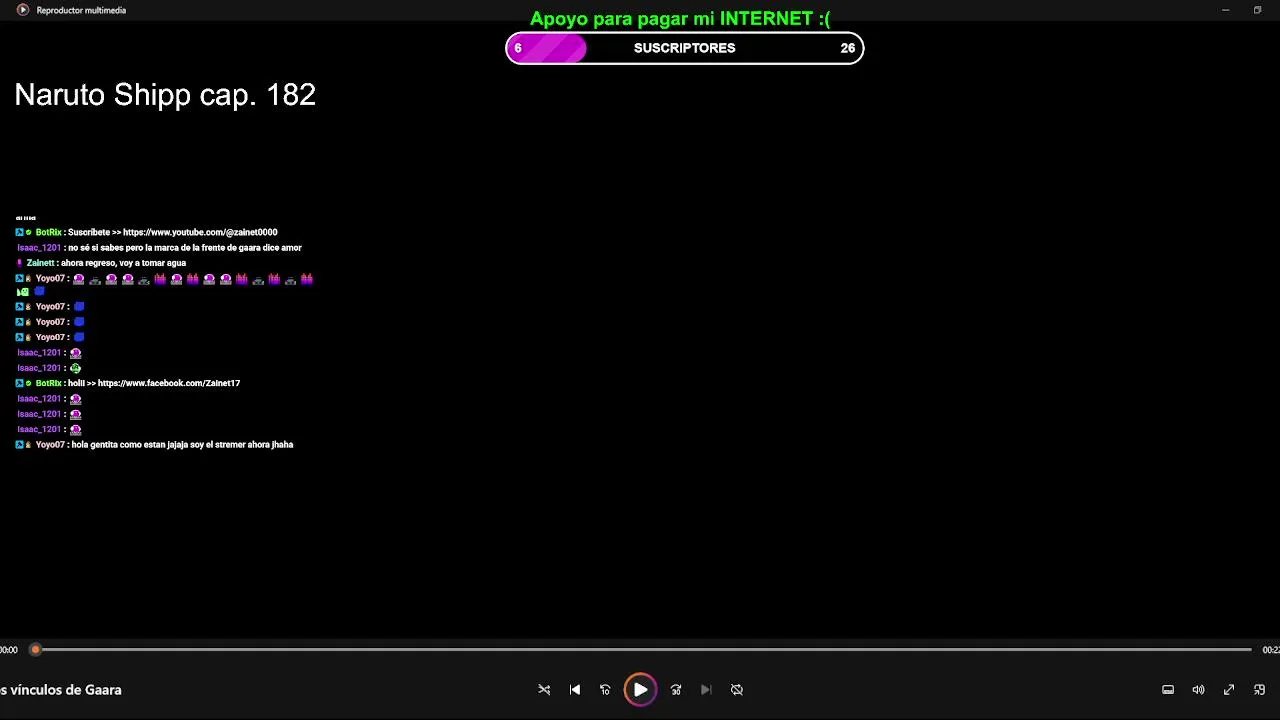The width and height of the screenshot is (1280, 720).
Task: Skip back 10 seconds
Action: (605, 689)
